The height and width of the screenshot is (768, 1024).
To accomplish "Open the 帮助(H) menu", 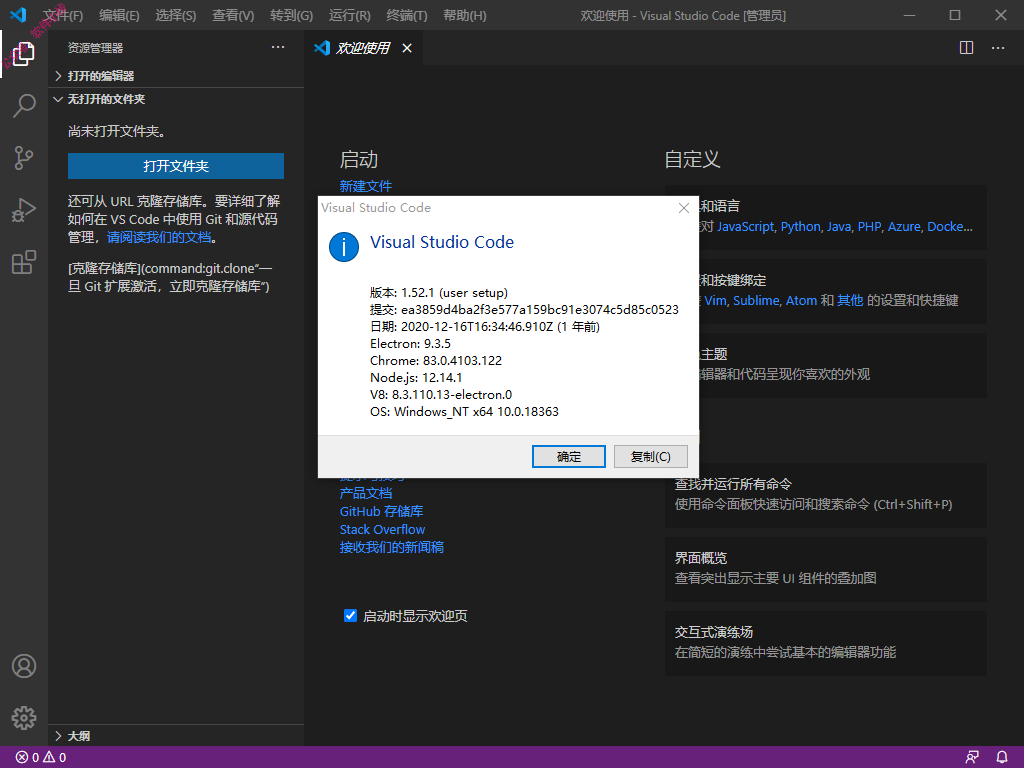I will [464, 15].
